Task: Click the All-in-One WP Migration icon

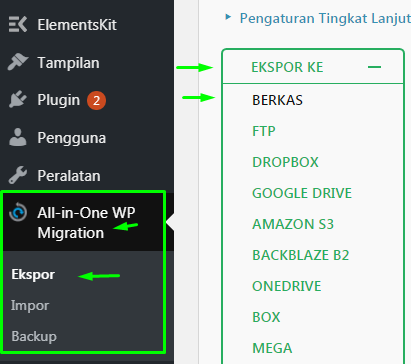Action: click(18, 212)
